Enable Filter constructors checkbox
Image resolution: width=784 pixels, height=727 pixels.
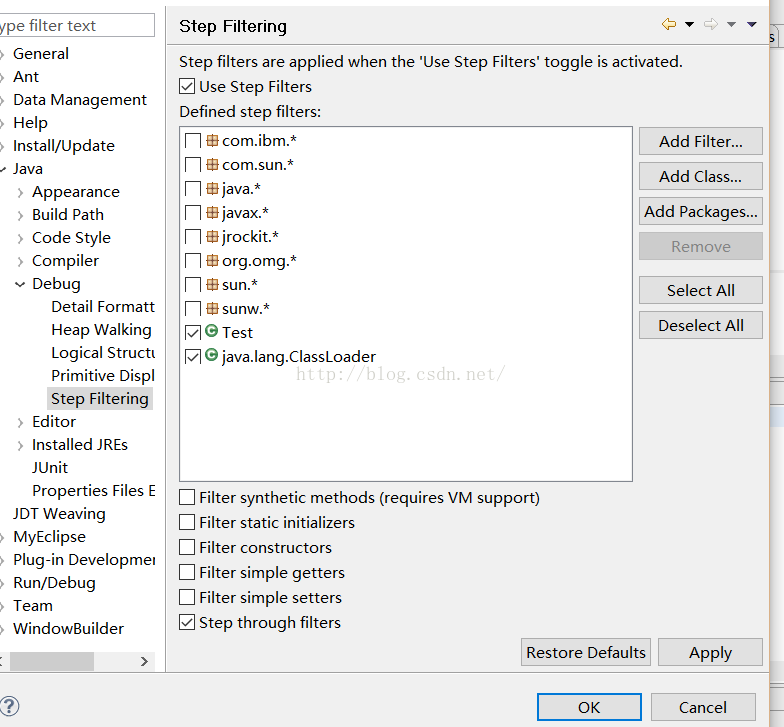tap(187, 548)
